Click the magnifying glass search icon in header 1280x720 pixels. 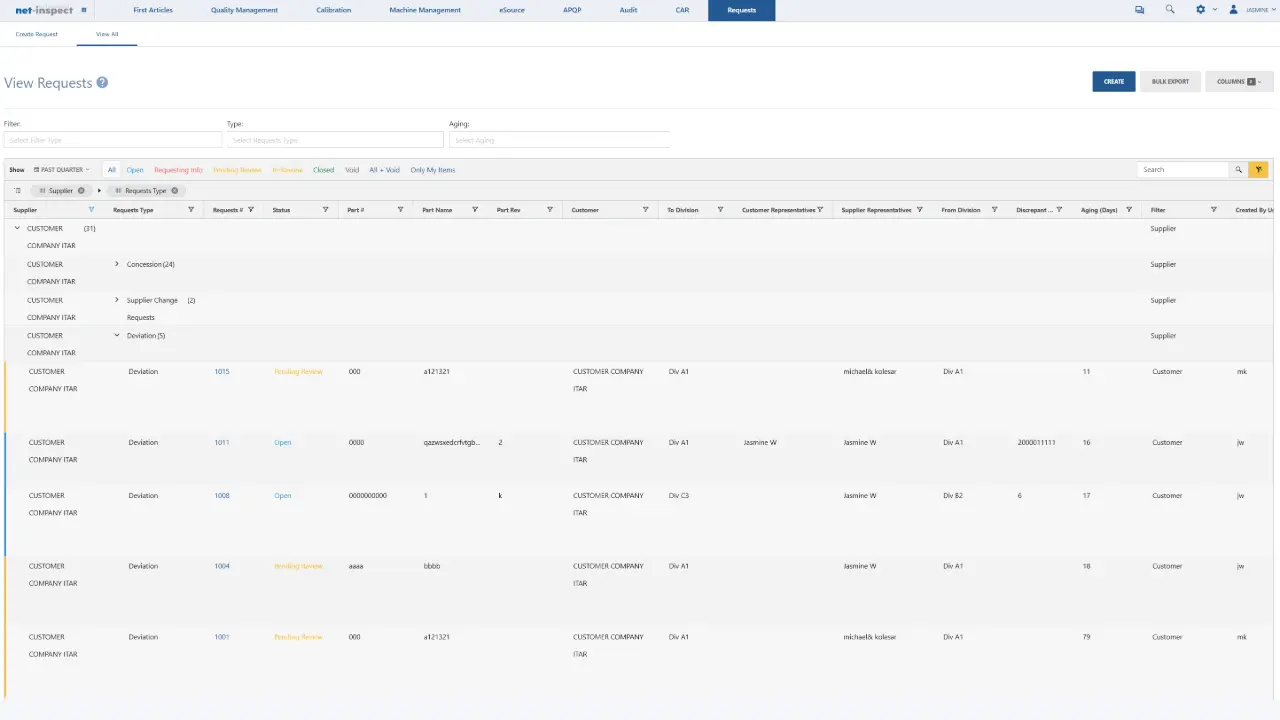[x=1169, y=9]
